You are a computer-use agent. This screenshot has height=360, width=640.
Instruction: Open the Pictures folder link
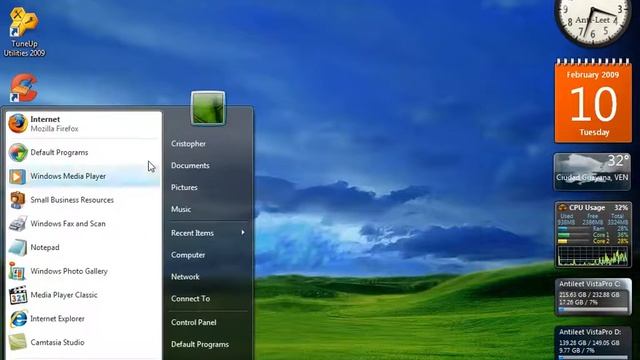(184, 187)
